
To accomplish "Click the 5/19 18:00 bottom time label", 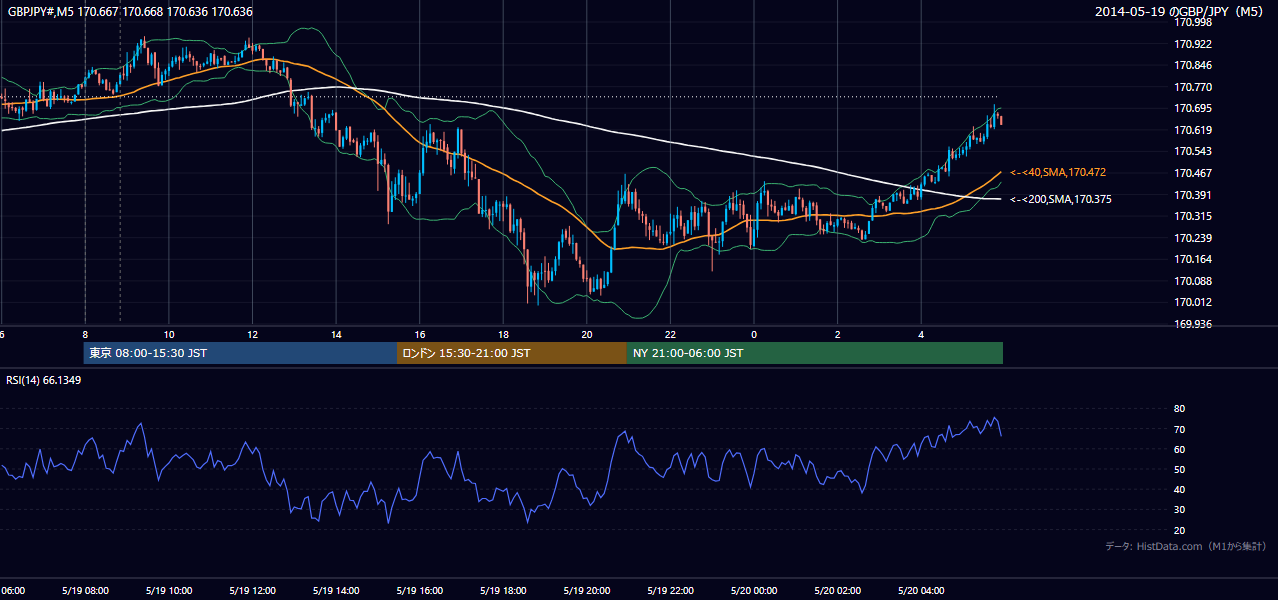I will click(503, 590).
